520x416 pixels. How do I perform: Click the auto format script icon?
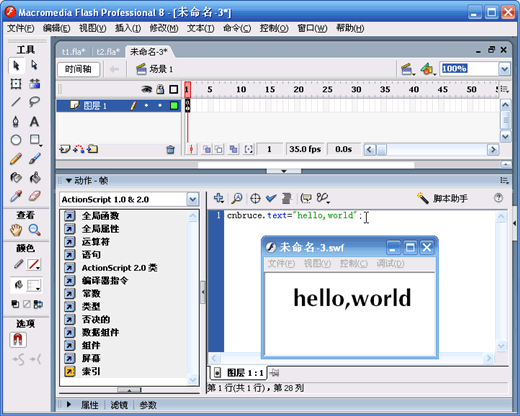coord(287,198)
